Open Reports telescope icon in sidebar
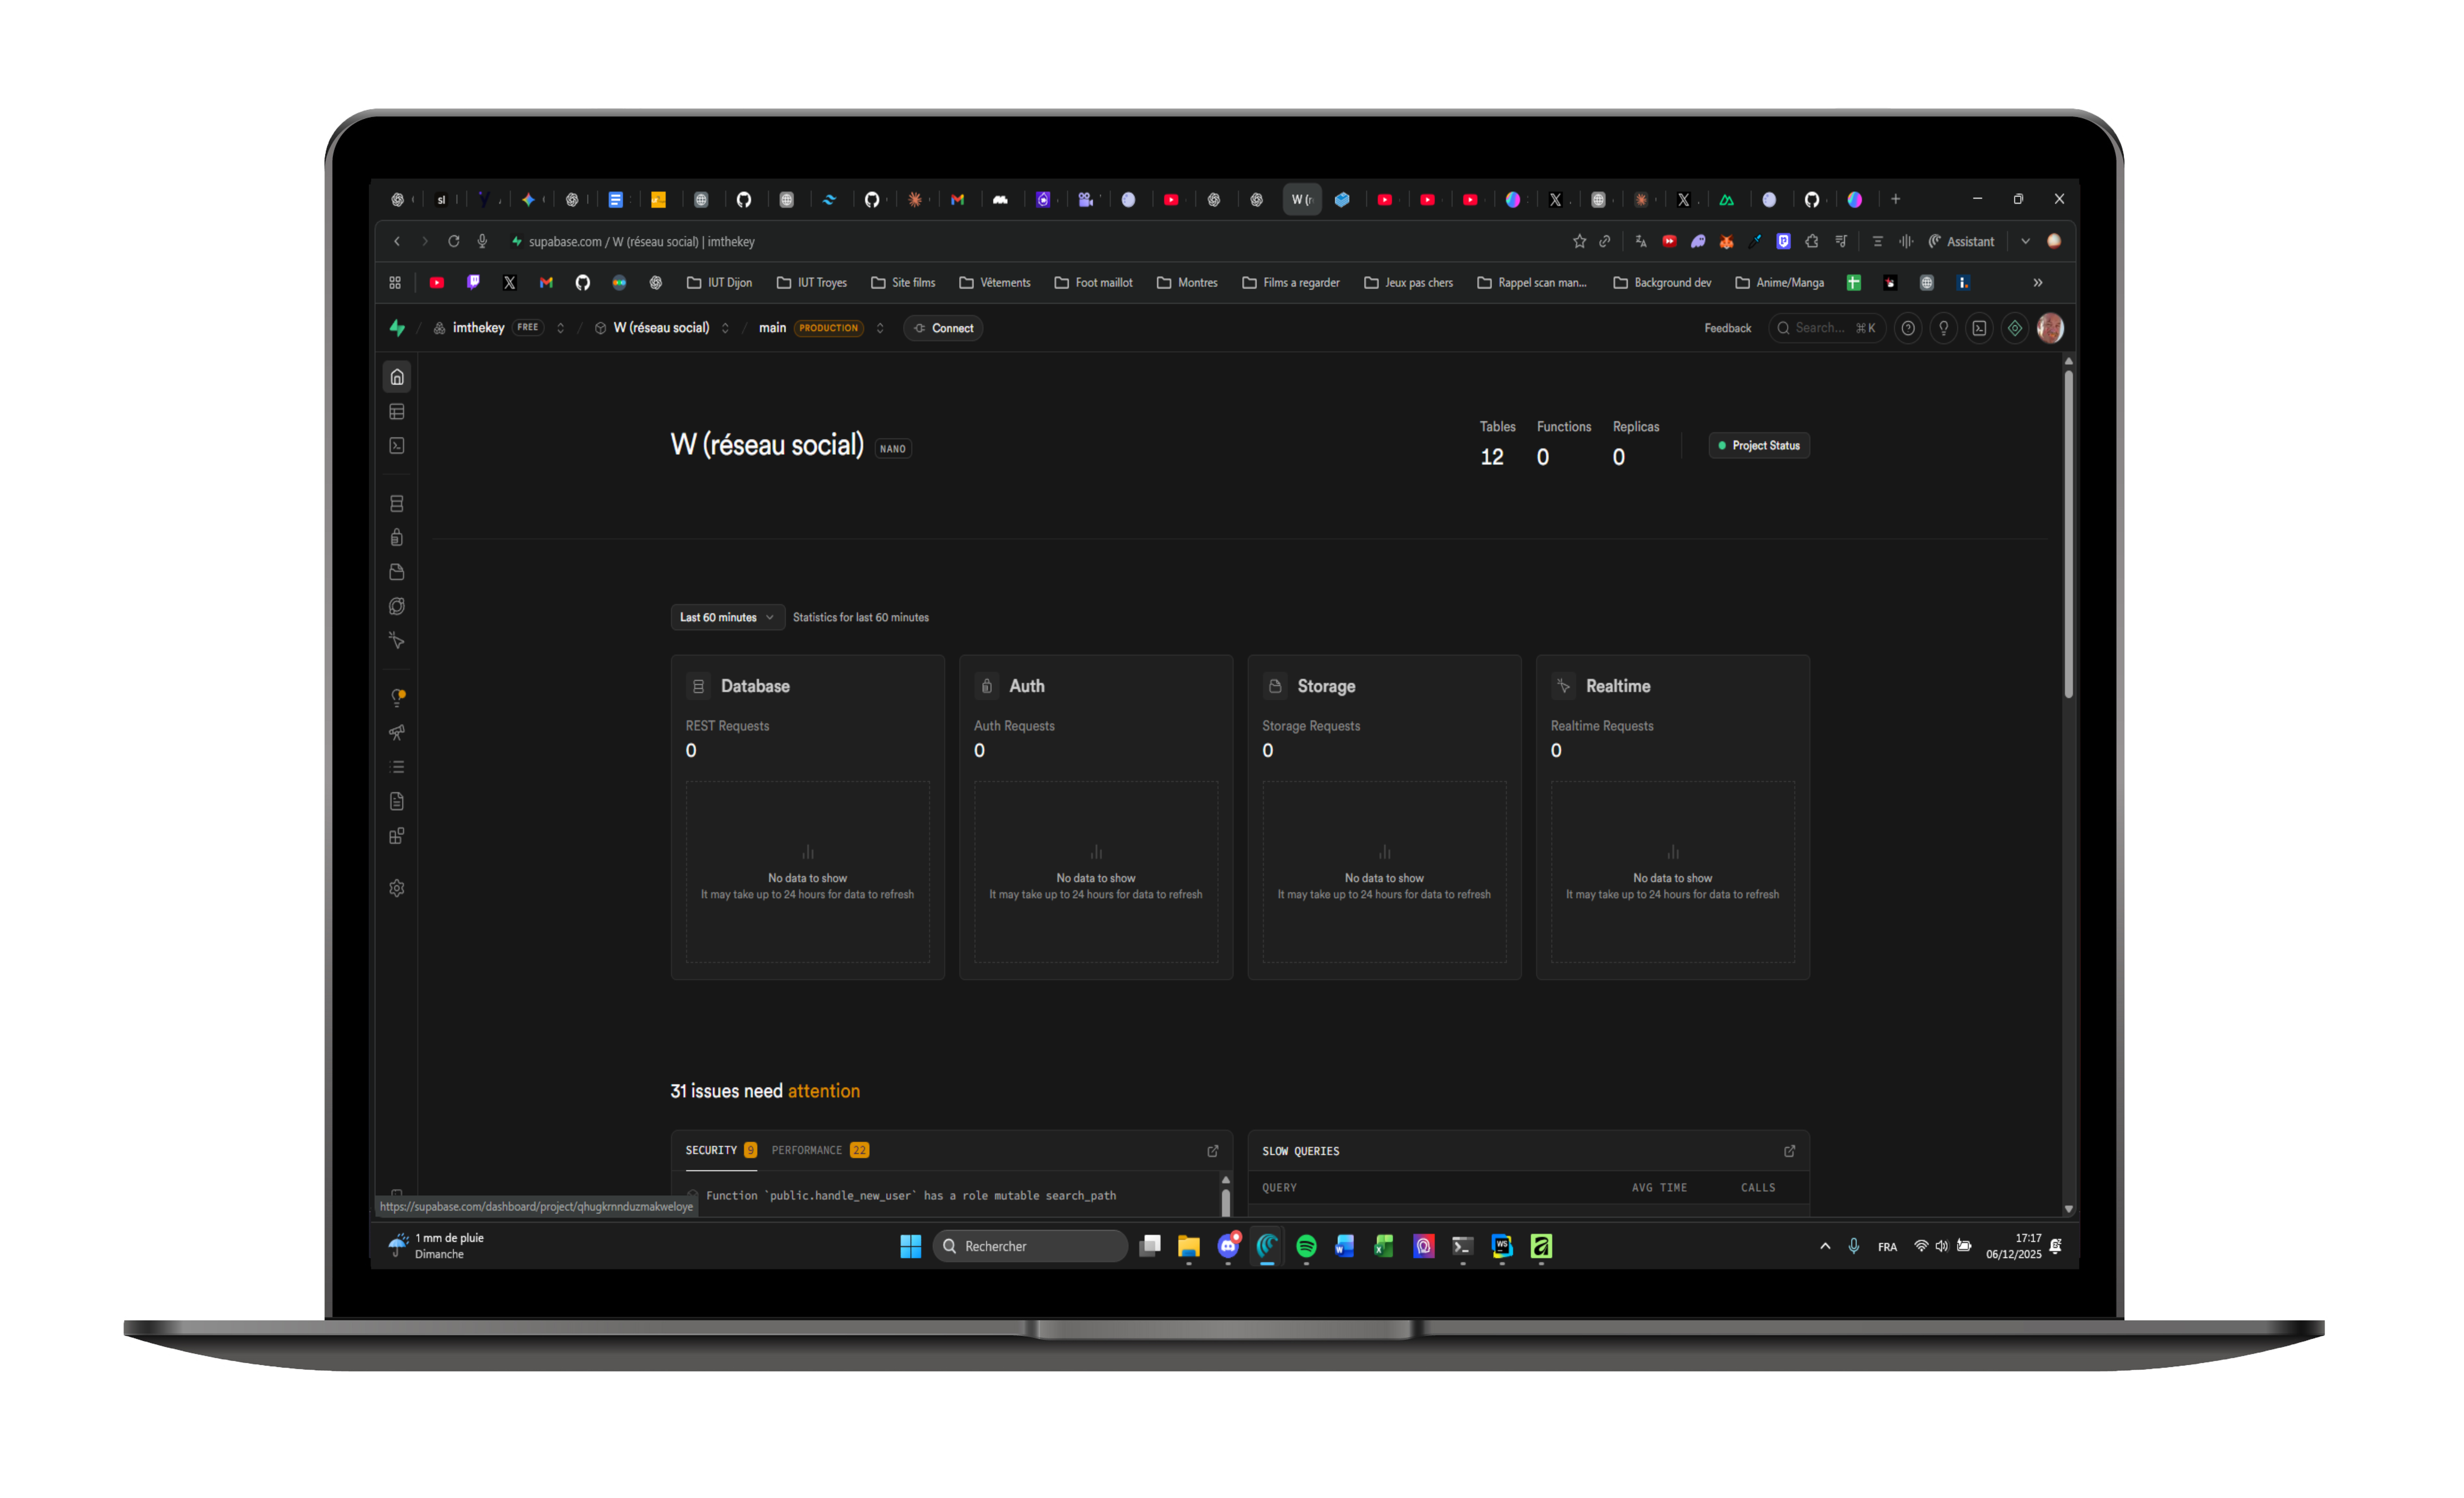This screenshot has width=2464, height=1498. [397, 733]
